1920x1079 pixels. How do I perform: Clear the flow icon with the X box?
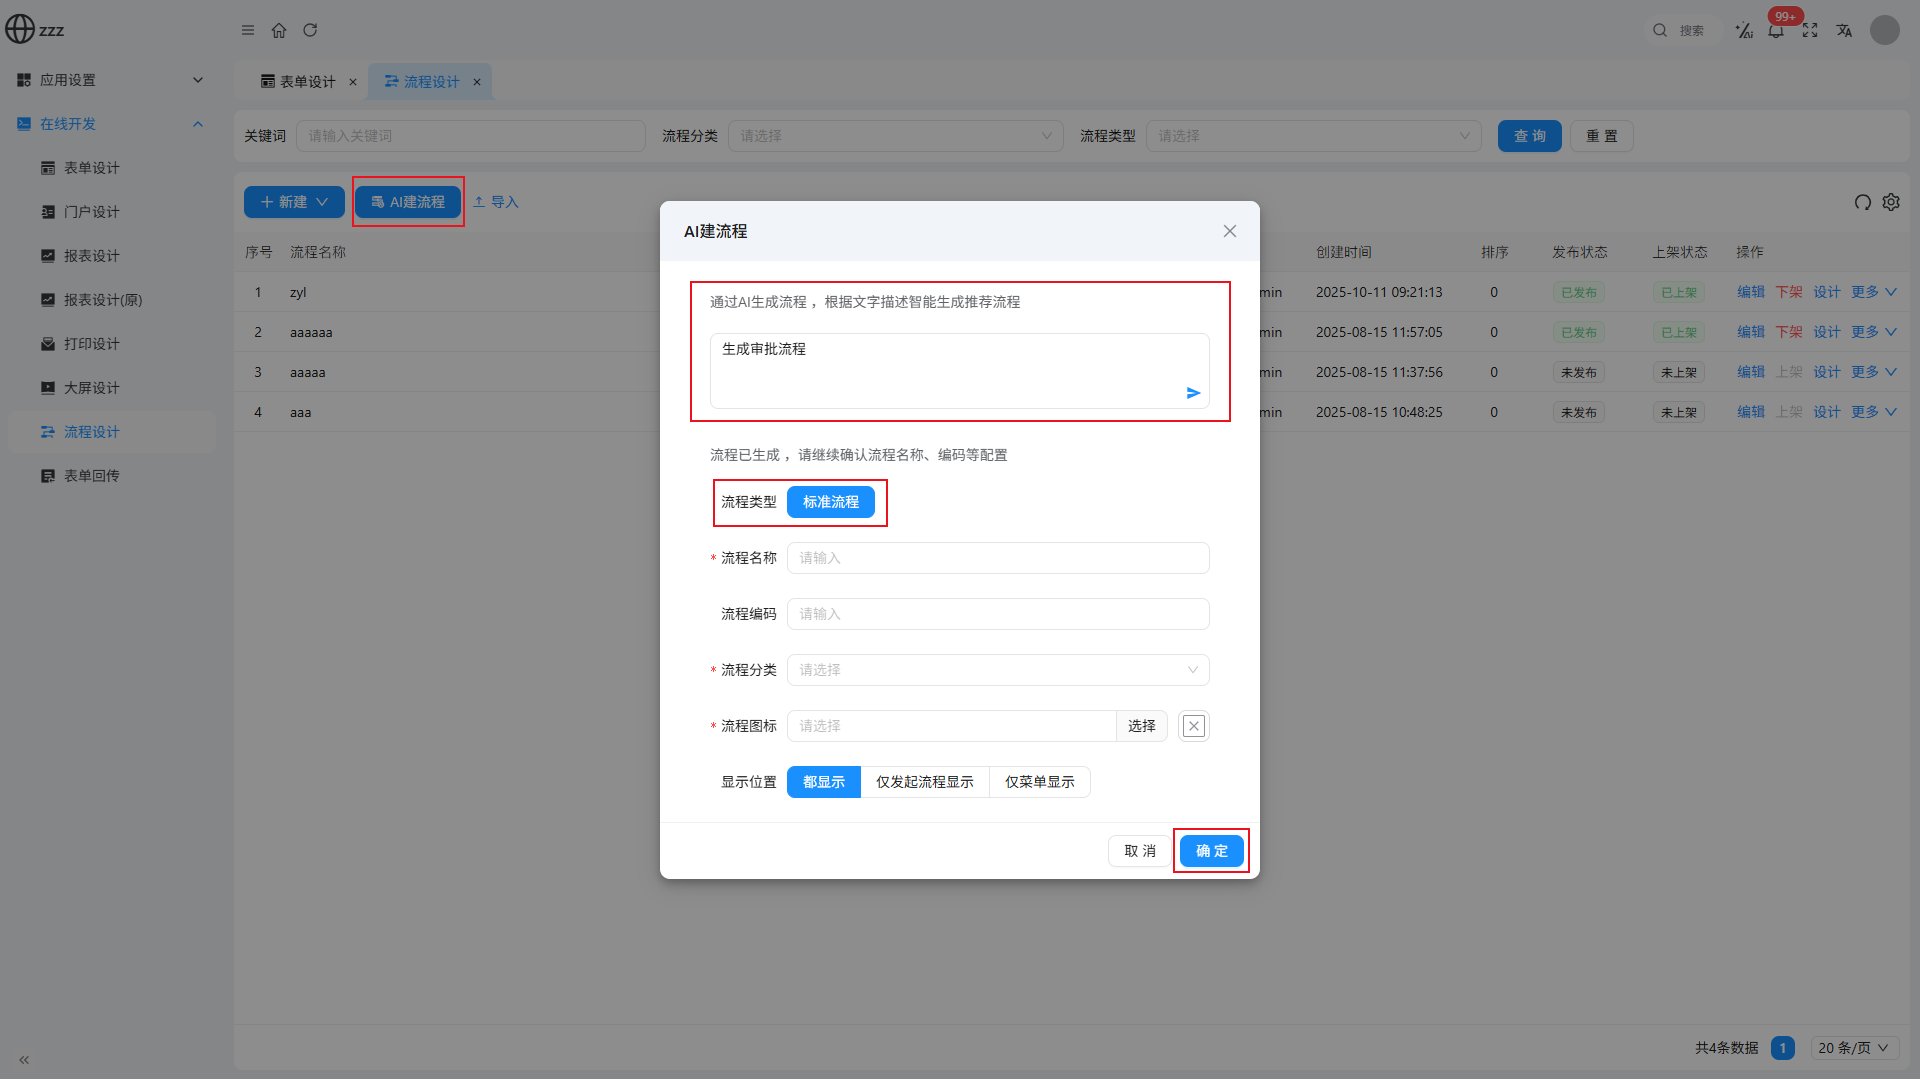click(1193, 726)
